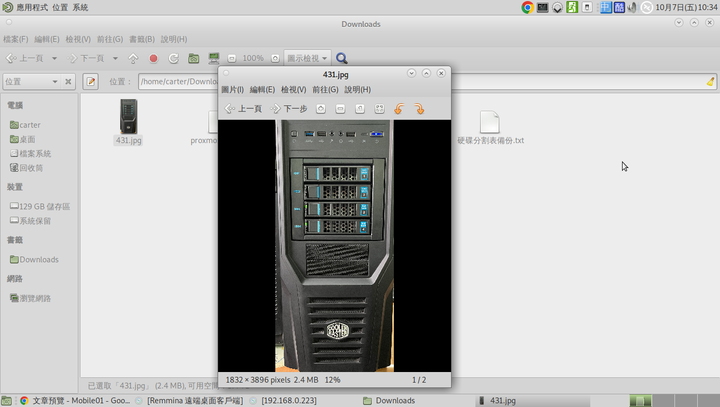Open volume speaker icon in panel

pyautogui.click(x=632, y=7)
